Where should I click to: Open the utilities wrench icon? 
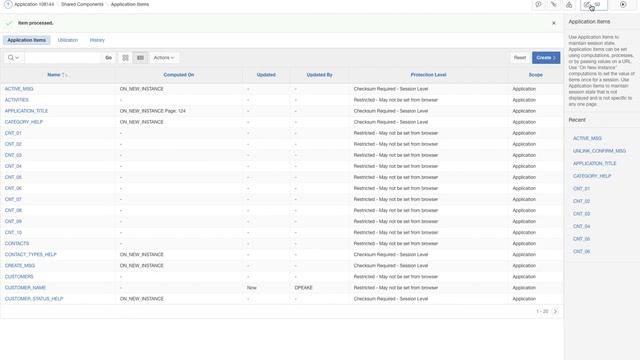pyautogui.click(x=553, y=4)
